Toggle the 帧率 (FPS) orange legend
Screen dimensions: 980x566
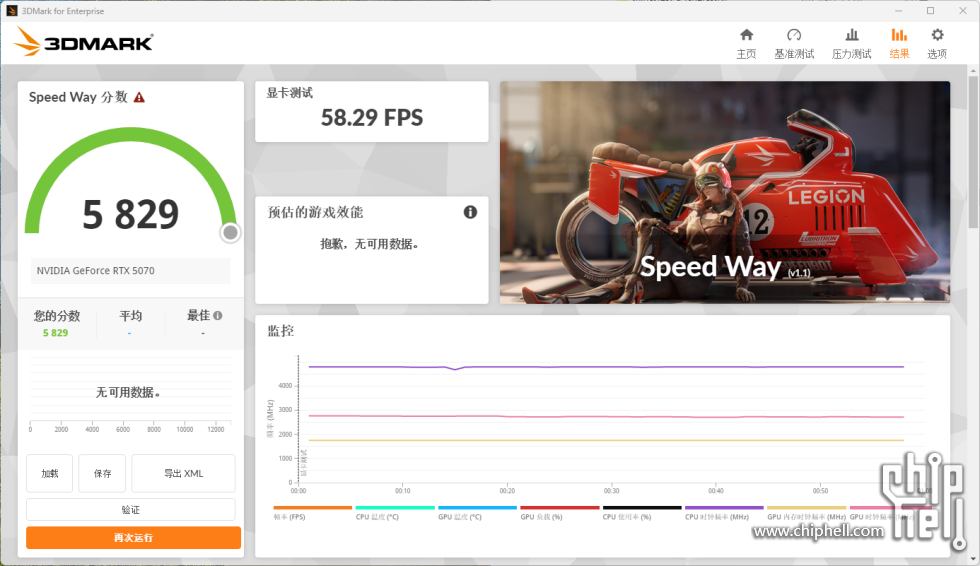[x=312, y=513]
